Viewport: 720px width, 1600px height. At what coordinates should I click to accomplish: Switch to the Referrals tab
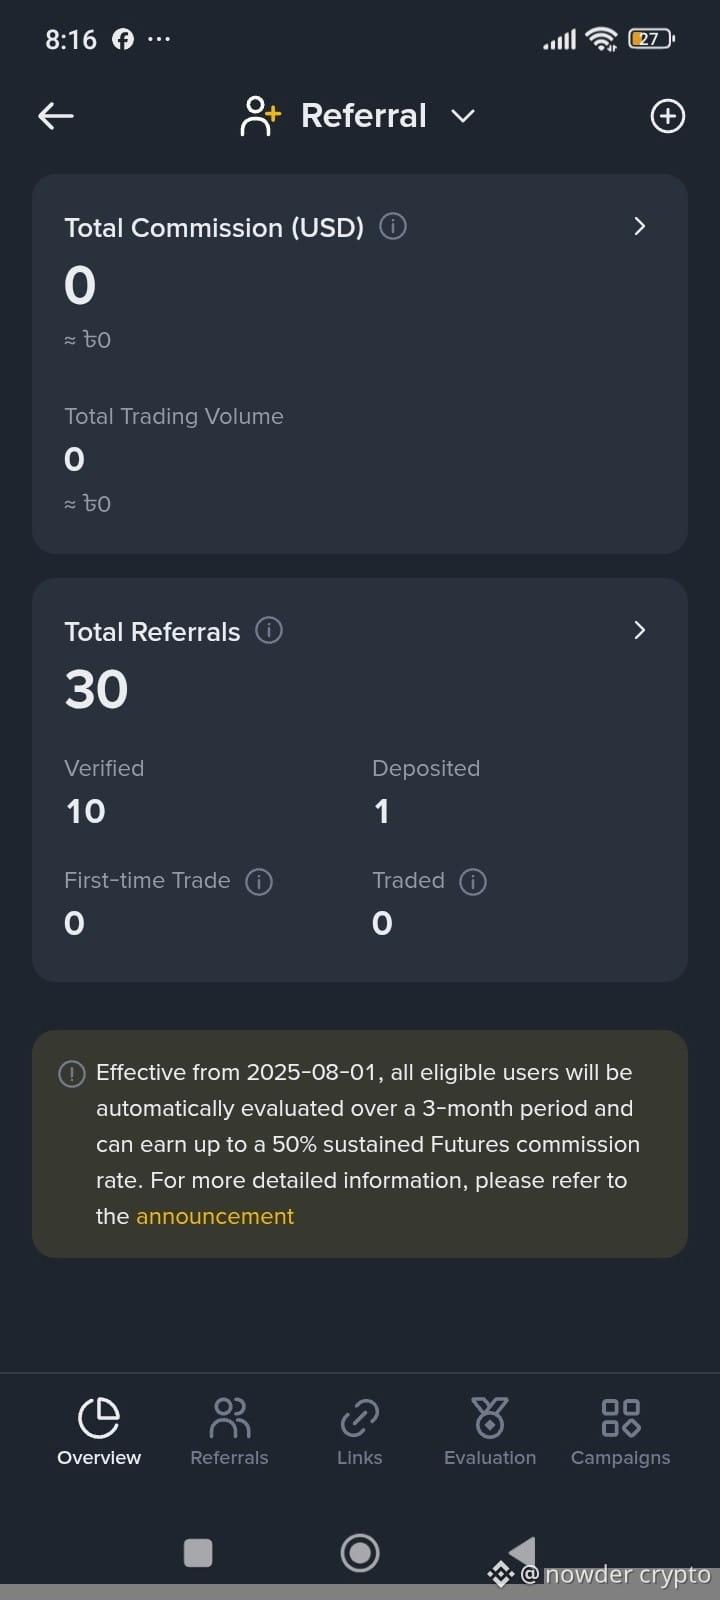click(229, 1432)
